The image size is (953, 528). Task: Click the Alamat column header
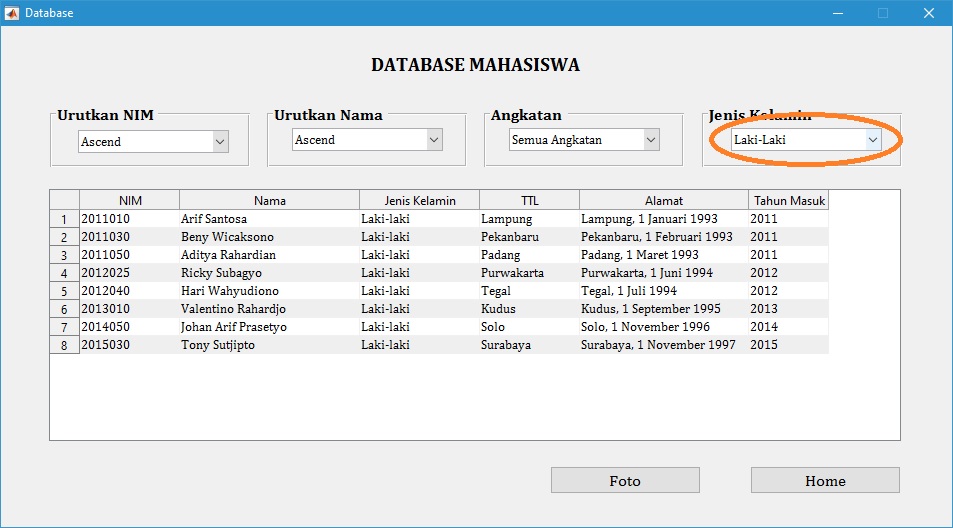click(x=664, y=201)
